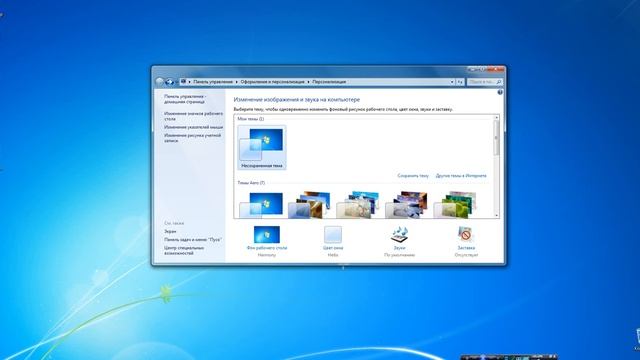Click the Мои темы (1) group header
The image size is (640, 360).
coord(251,119)
